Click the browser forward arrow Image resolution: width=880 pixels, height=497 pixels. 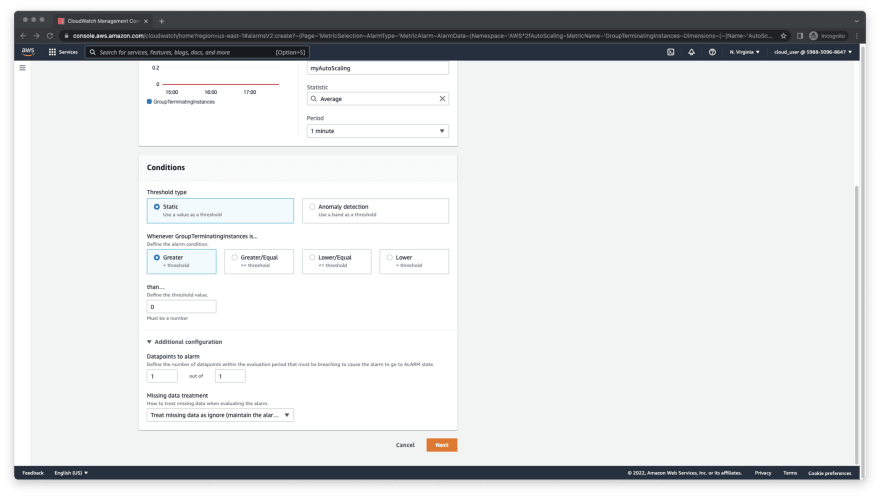36,36
